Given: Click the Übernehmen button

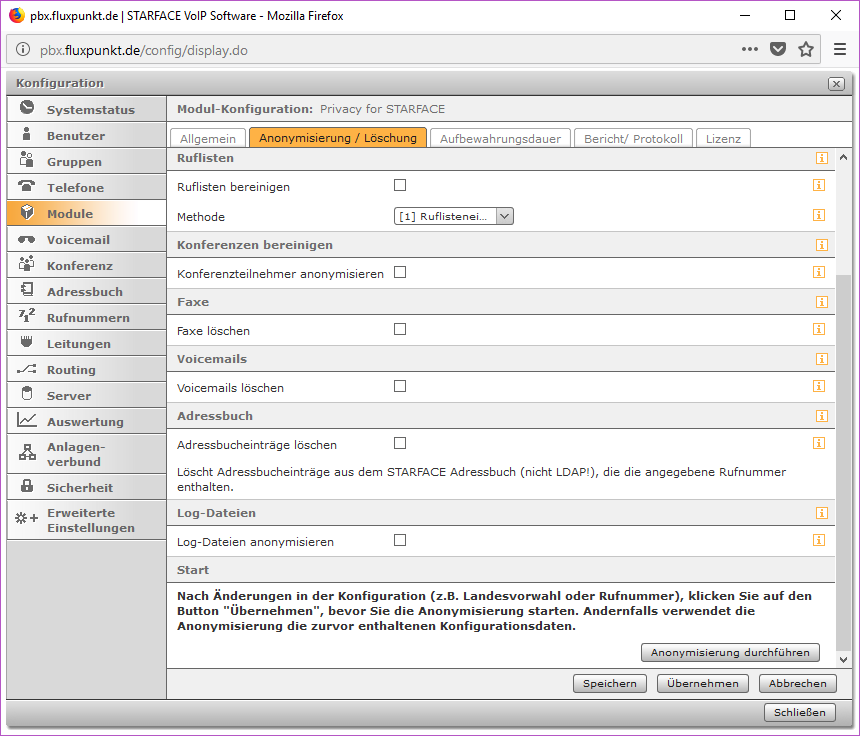Looking at the screenshot, I should (703, 683).
